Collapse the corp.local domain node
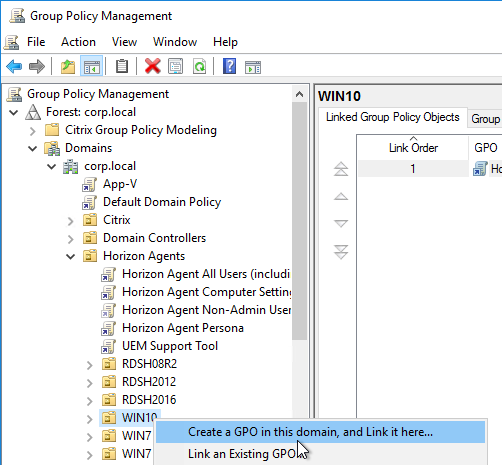The width and height of the screenshot is (502, 465). [x=52, y=166]
